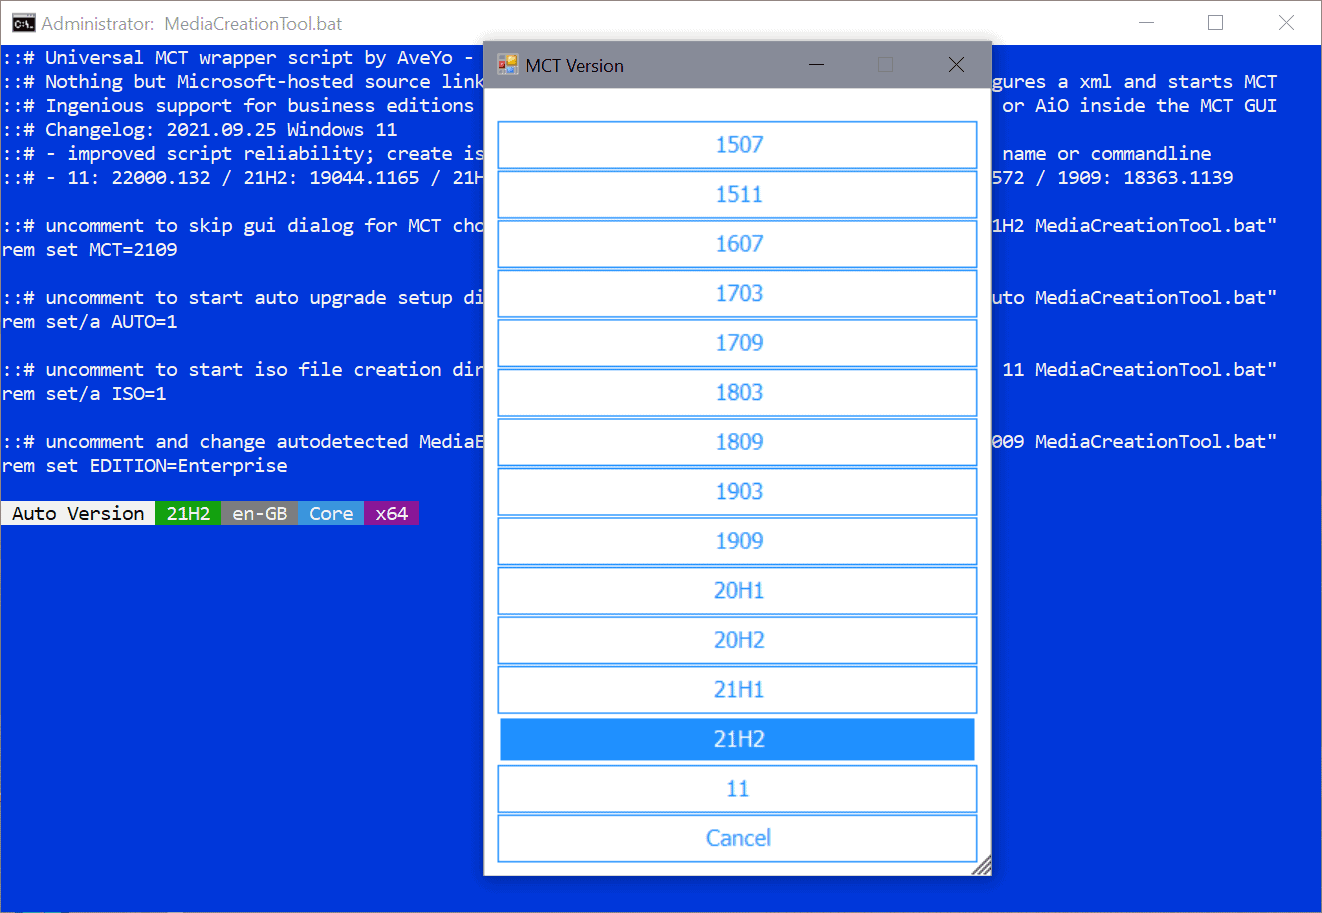Click the Core edition badge
The height and width of the screenshot is (913, 1322).
click(330, 513)
